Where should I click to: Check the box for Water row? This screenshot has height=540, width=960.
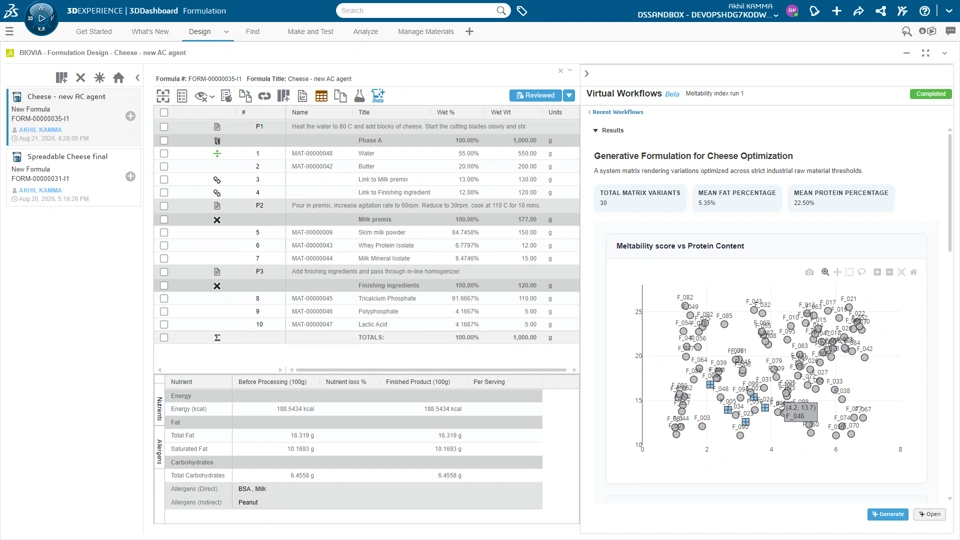pos(164,154)
